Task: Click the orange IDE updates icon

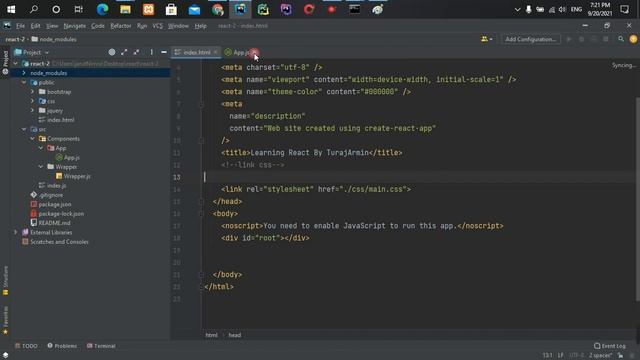Action: (x=633, y=39)
